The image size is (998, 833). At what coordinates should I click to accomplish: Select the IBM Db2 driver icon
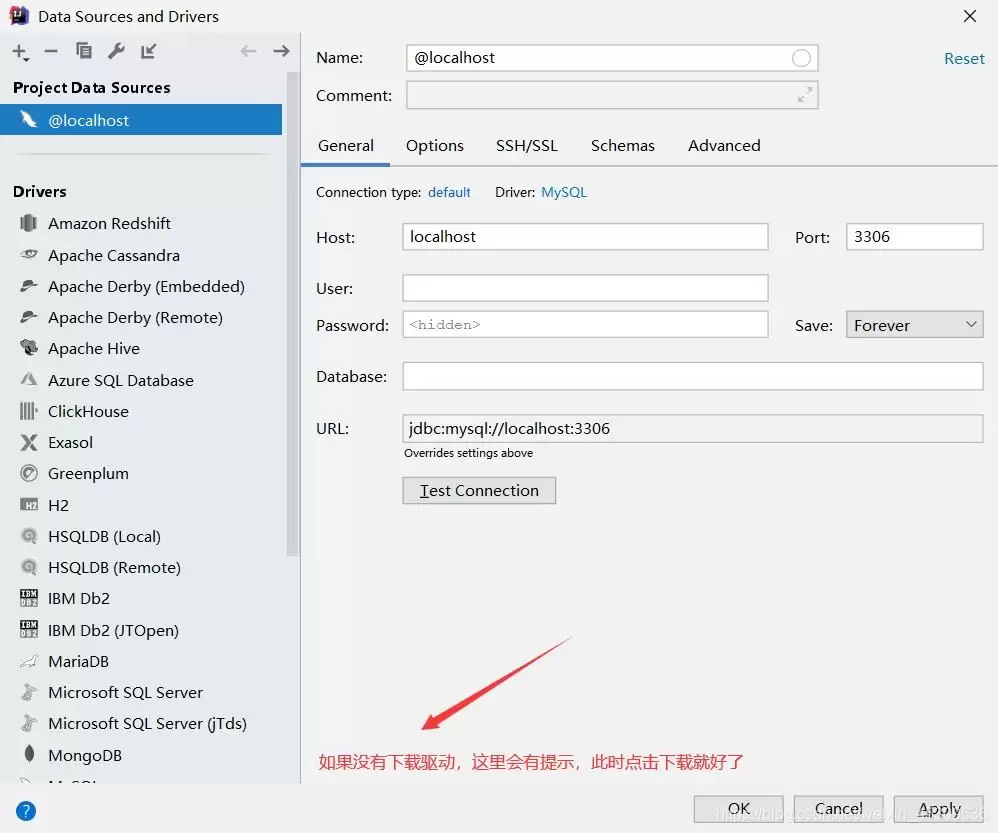[29, 598]
